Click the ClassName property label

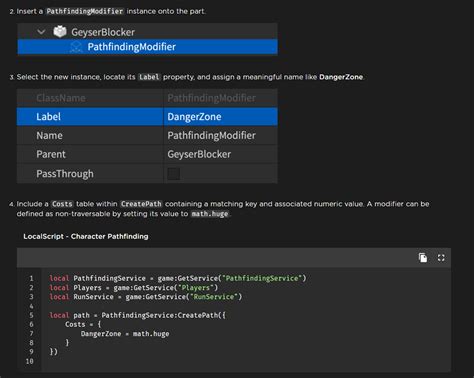pyautogui.click(x=61, y=98)
